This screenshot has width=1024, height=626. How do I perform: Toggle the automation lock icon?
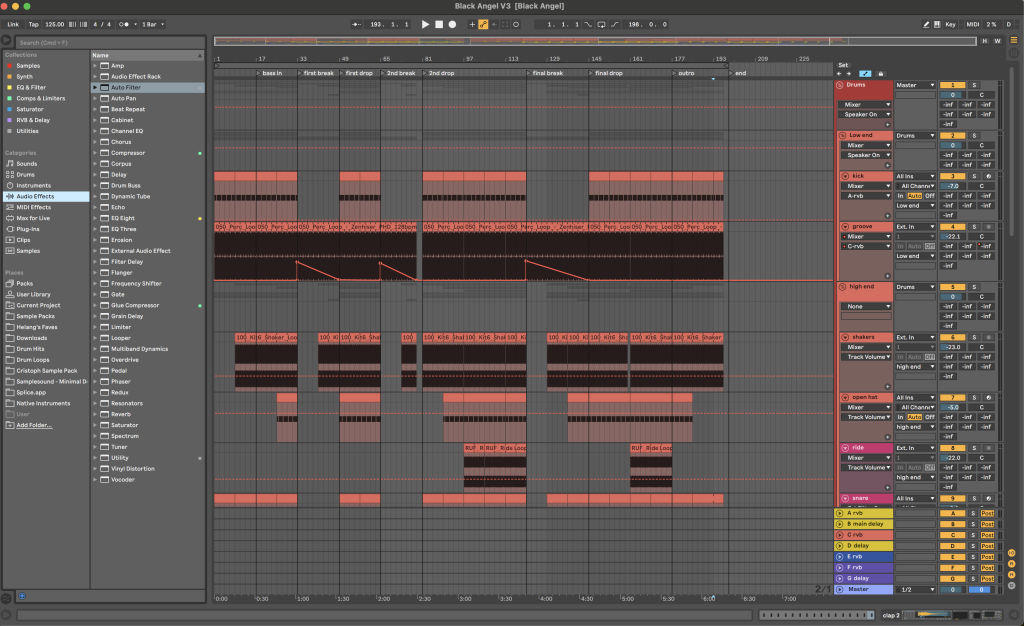[x=880, y=73]
